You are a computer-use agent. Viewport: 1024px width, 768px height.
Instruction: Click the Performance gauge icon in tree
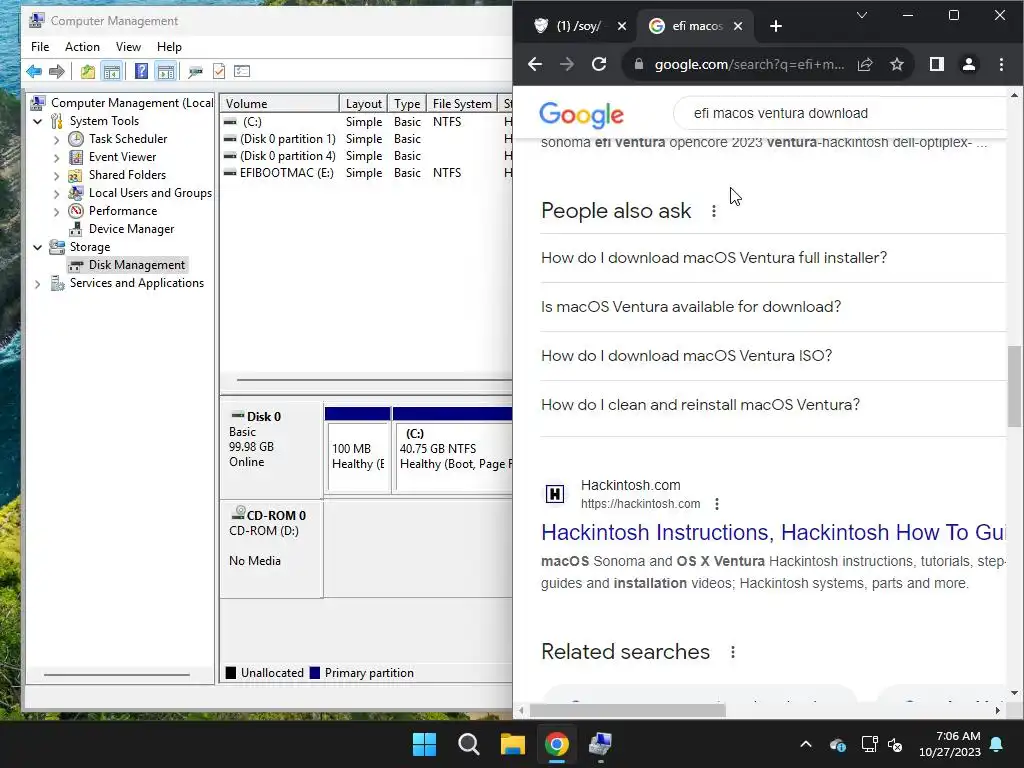(x=76, y=210)
